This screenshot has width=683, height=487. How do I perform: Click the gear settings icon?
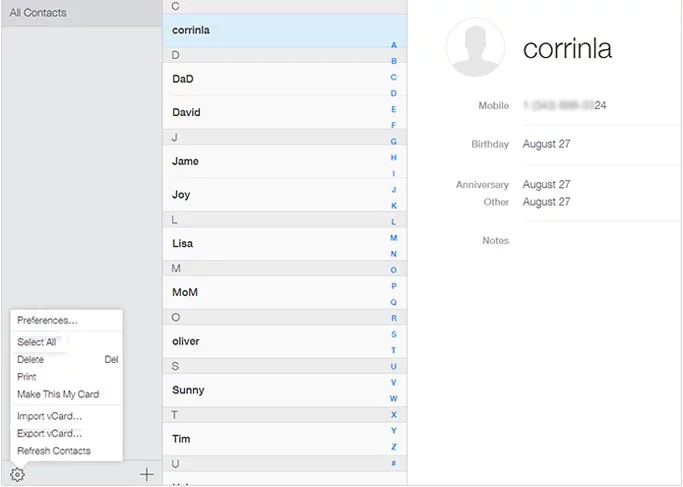click(18, 474)
